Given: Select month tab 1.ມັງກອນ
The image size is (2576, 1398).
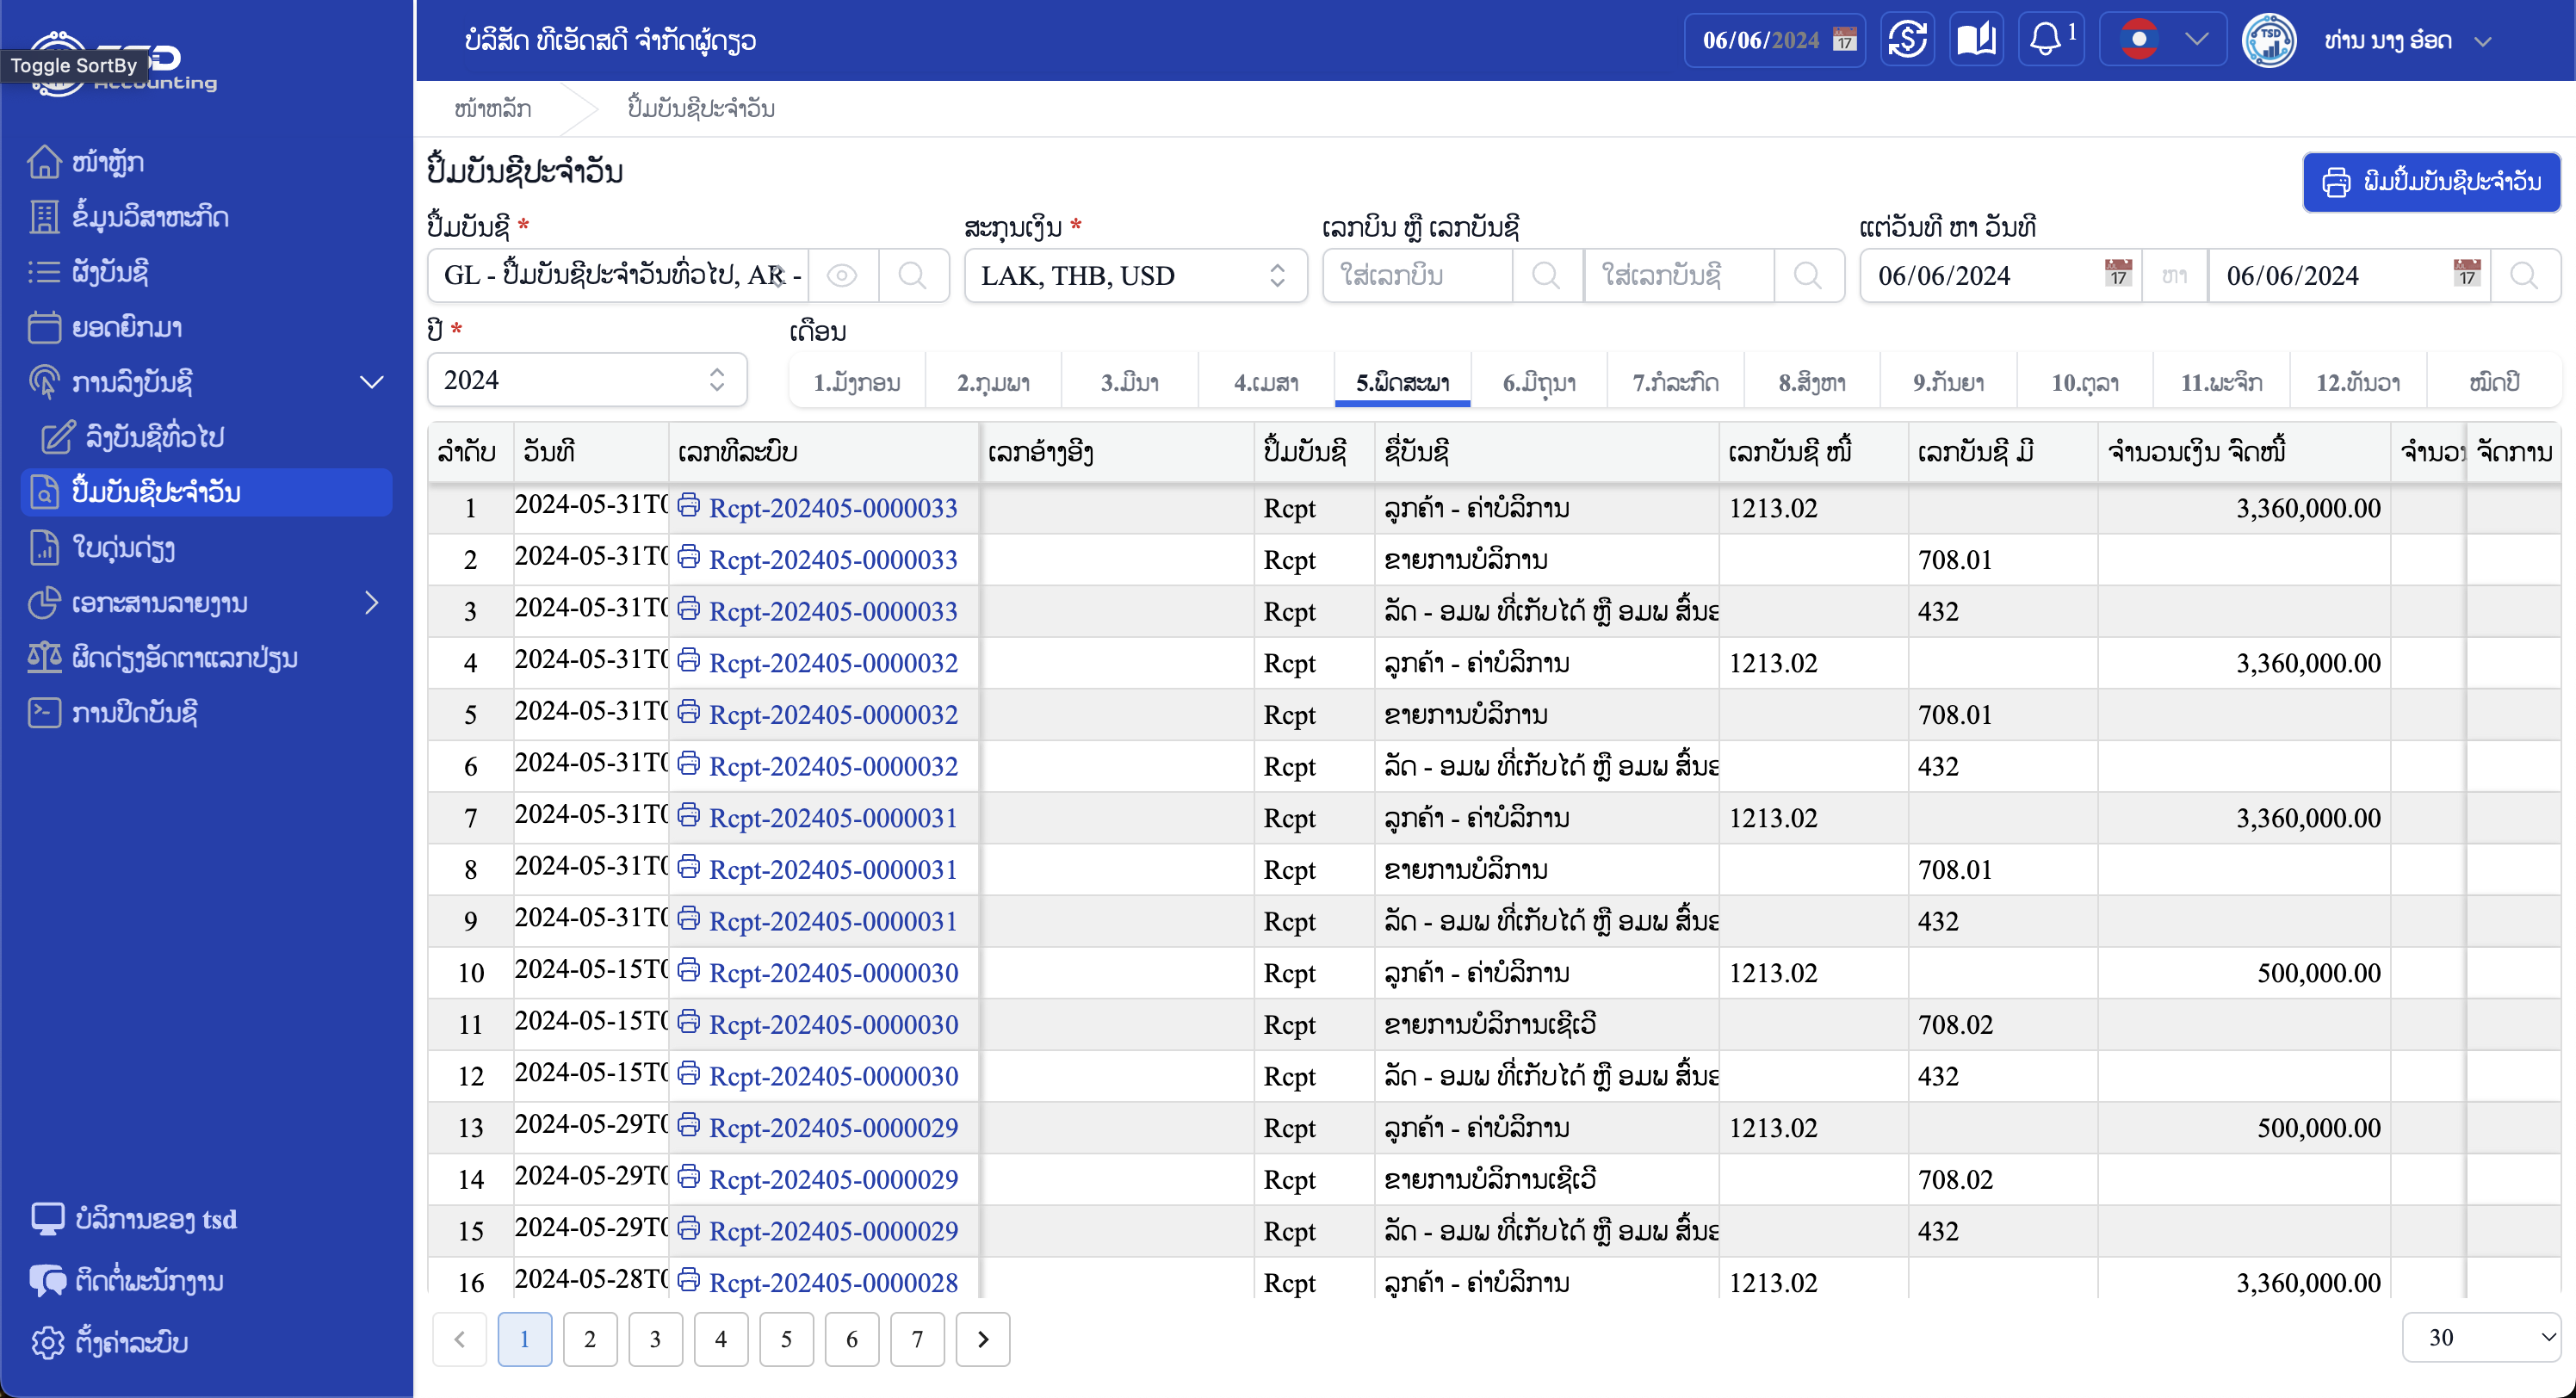Looking at the screenshot, I should [857, 381].
